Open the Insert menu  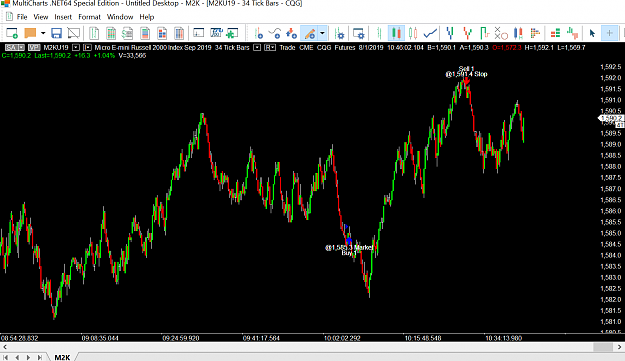click(63, 17)
